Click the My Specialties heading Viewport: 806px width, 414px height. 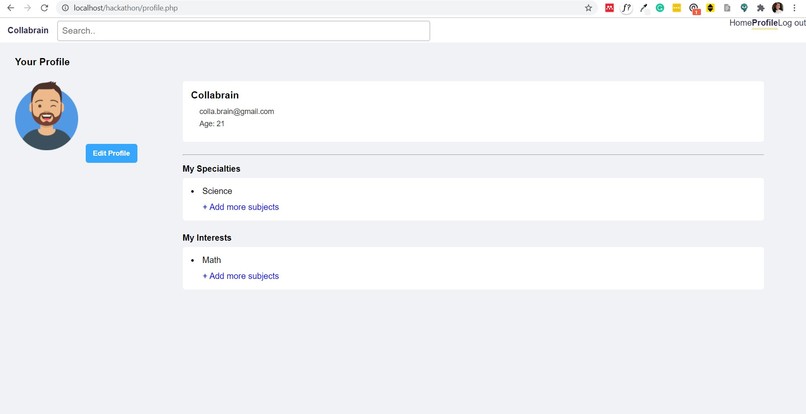pos(211,169)
